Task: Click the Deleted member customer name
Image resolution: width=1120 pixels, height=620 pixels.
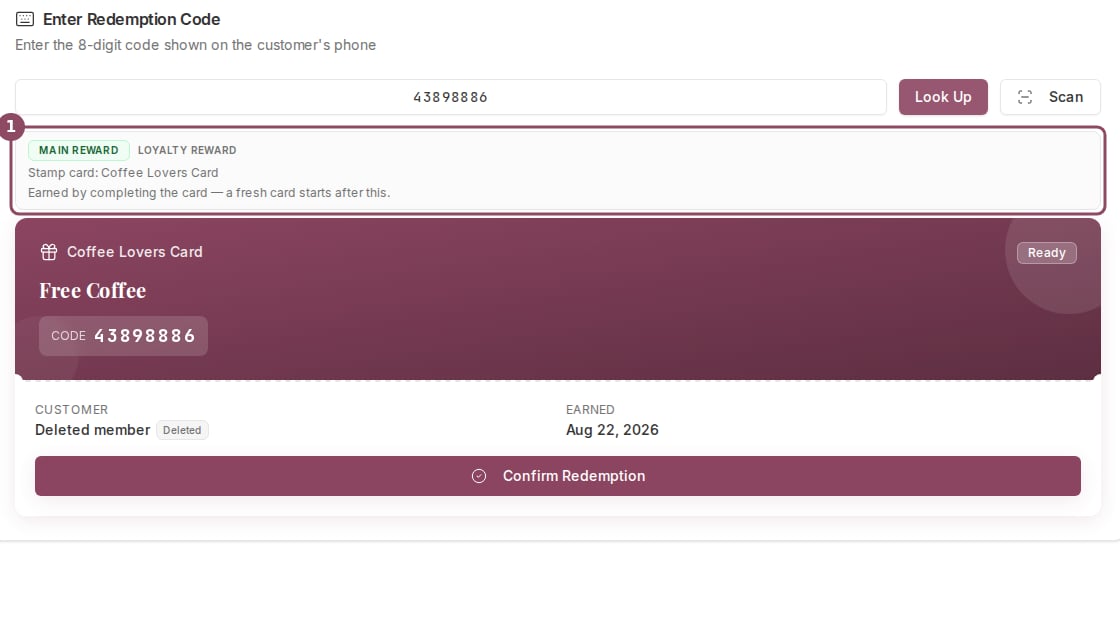Action: pos(93,430)
